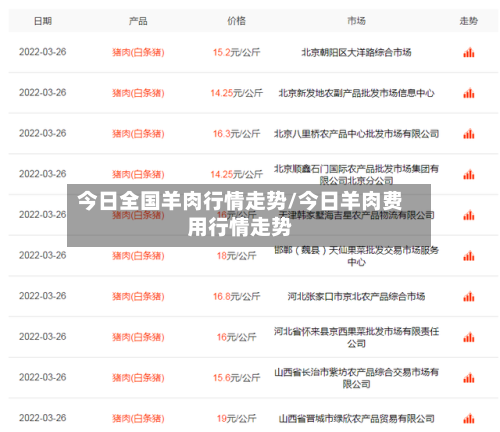Select the 15.2元/公斤 price cell
500x432 pixels.
236,52
